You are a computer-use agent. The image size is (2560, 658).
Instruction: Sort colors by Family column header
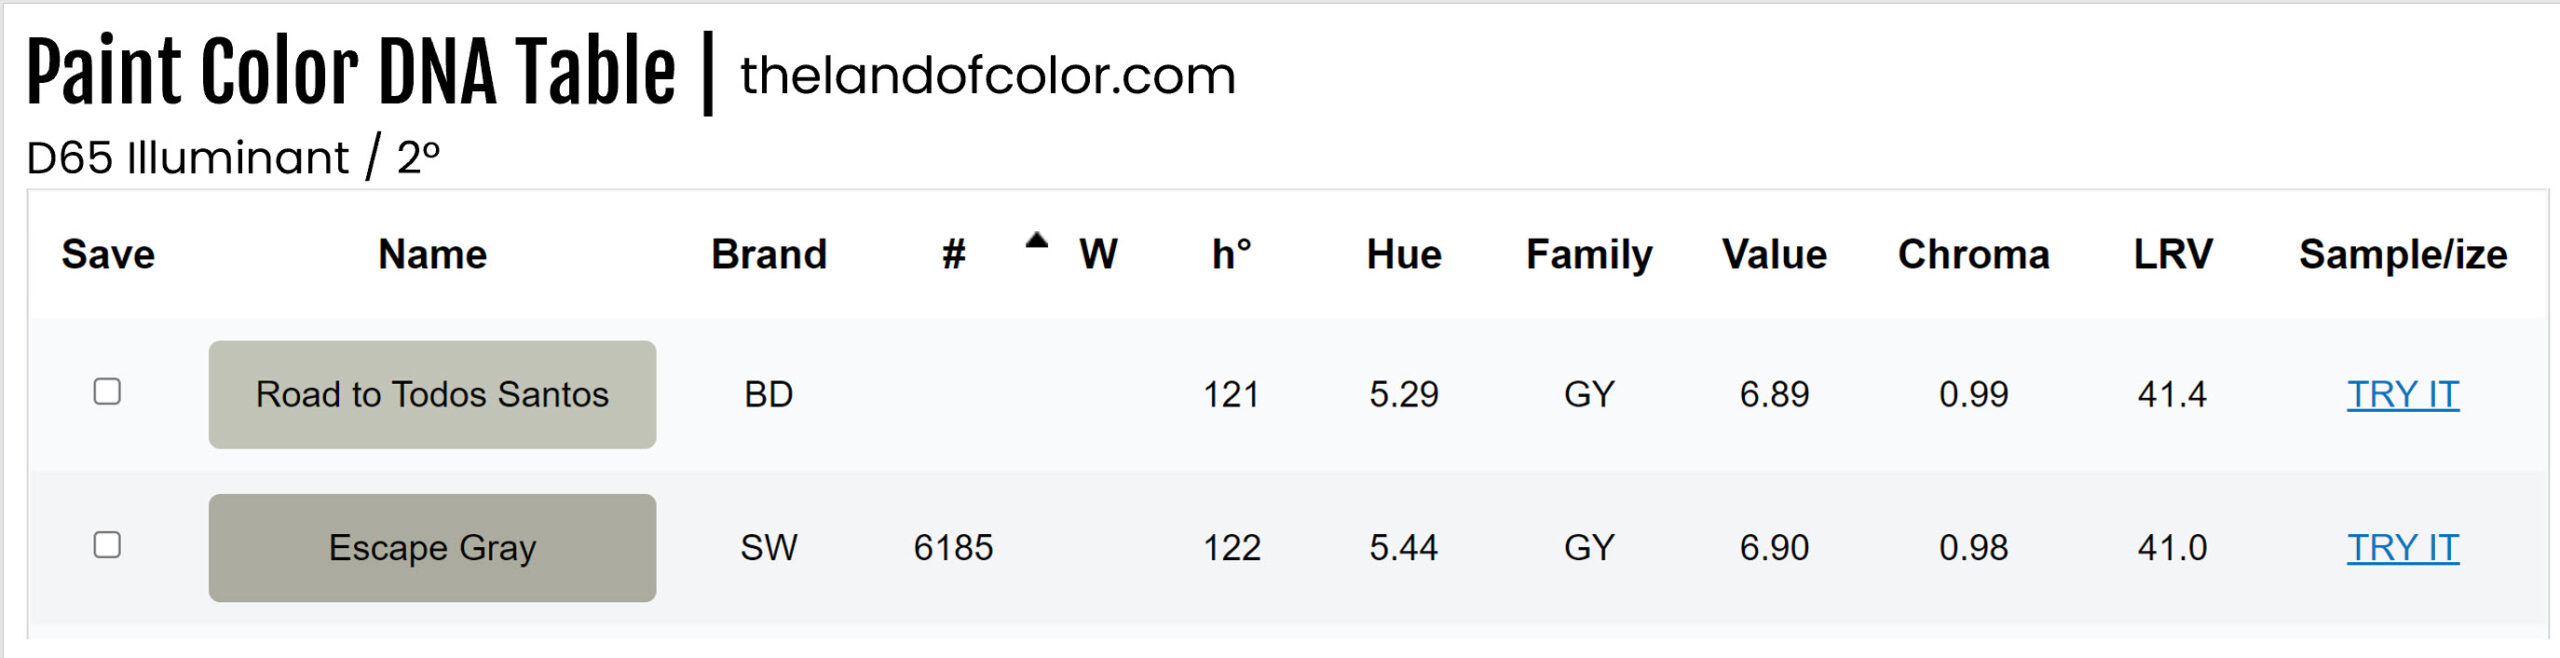(x=1589, y=255)
